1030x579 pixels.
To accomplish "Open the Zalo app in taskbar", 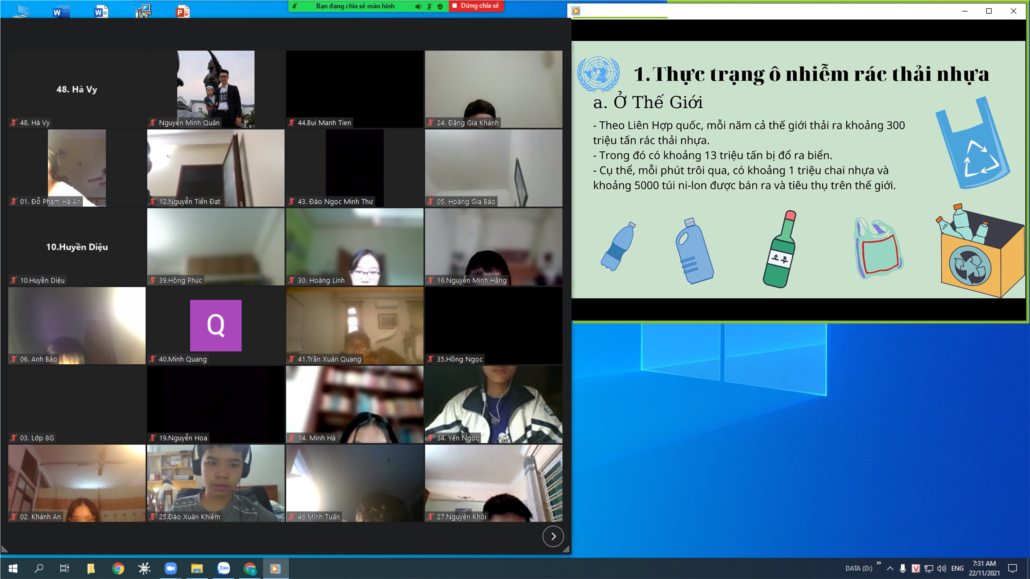I will pyautogui.click(x=224, y=568).
